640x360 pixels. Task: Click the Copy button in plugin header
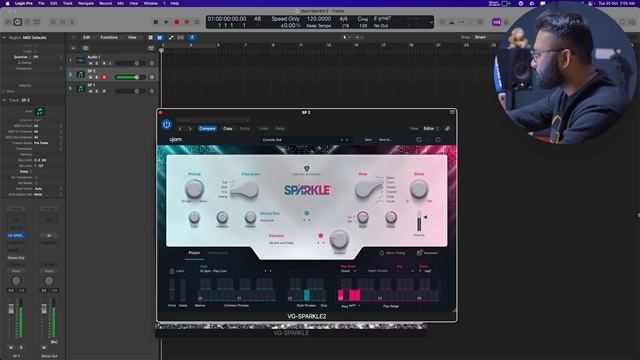[x=228, y=129]
